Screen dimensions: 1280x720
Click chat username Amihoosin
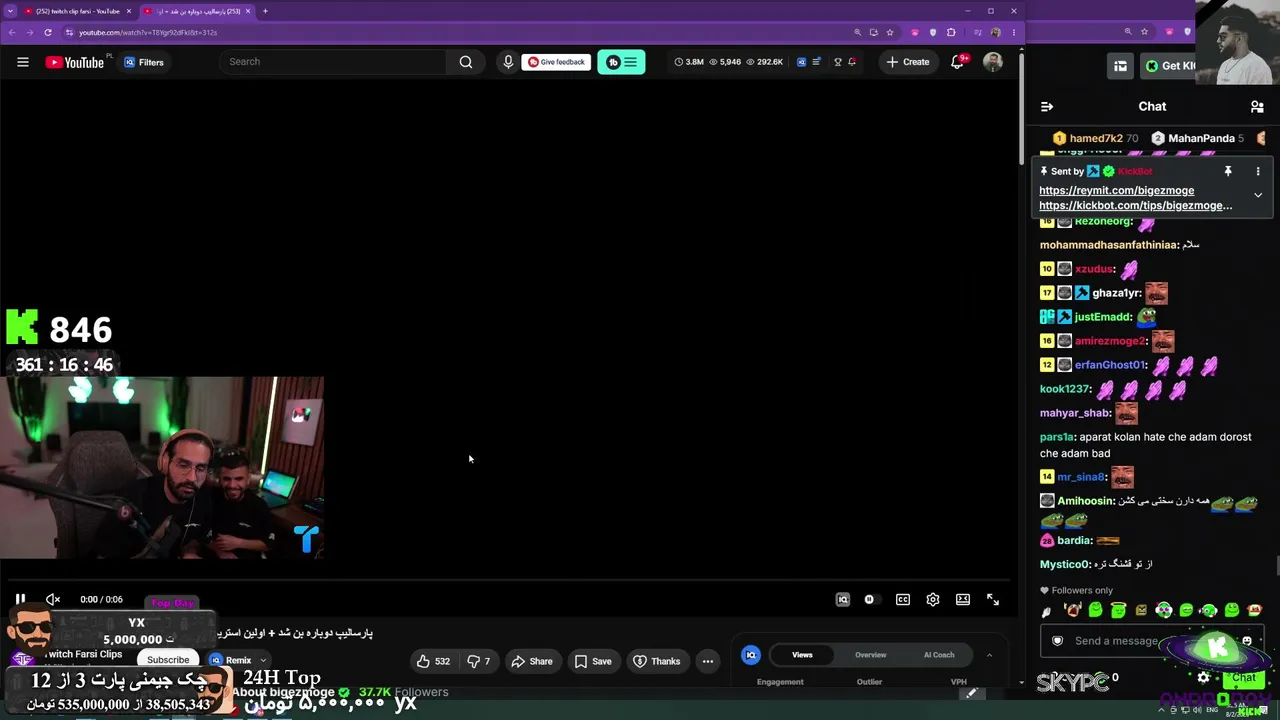point(1086,501)
